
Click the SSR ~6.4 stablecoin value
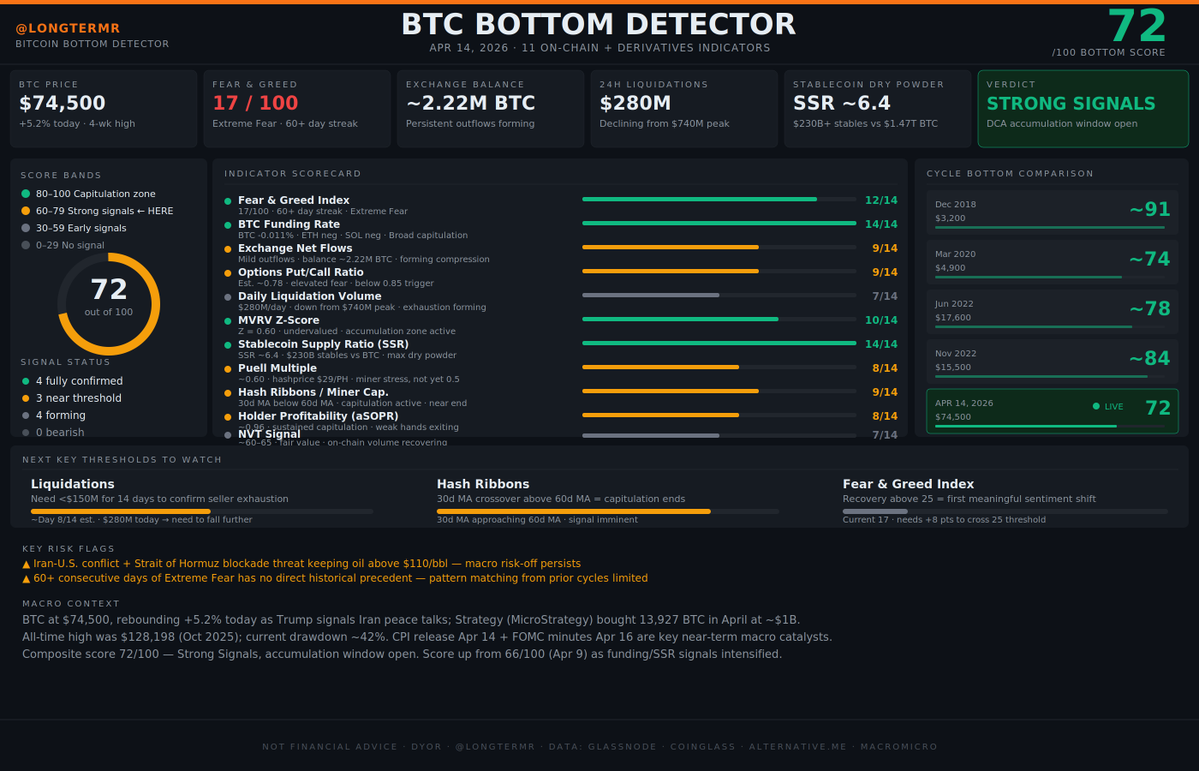(x=842, y=103)
